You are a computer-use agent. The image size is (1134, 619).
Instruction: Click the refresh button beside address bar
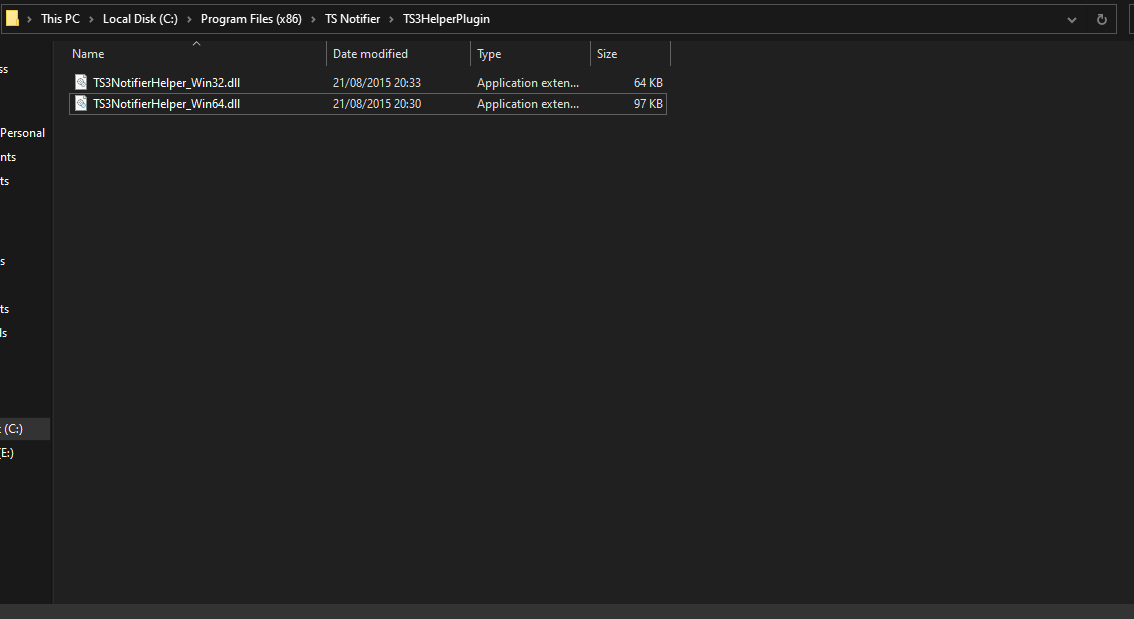point(1101,20)
